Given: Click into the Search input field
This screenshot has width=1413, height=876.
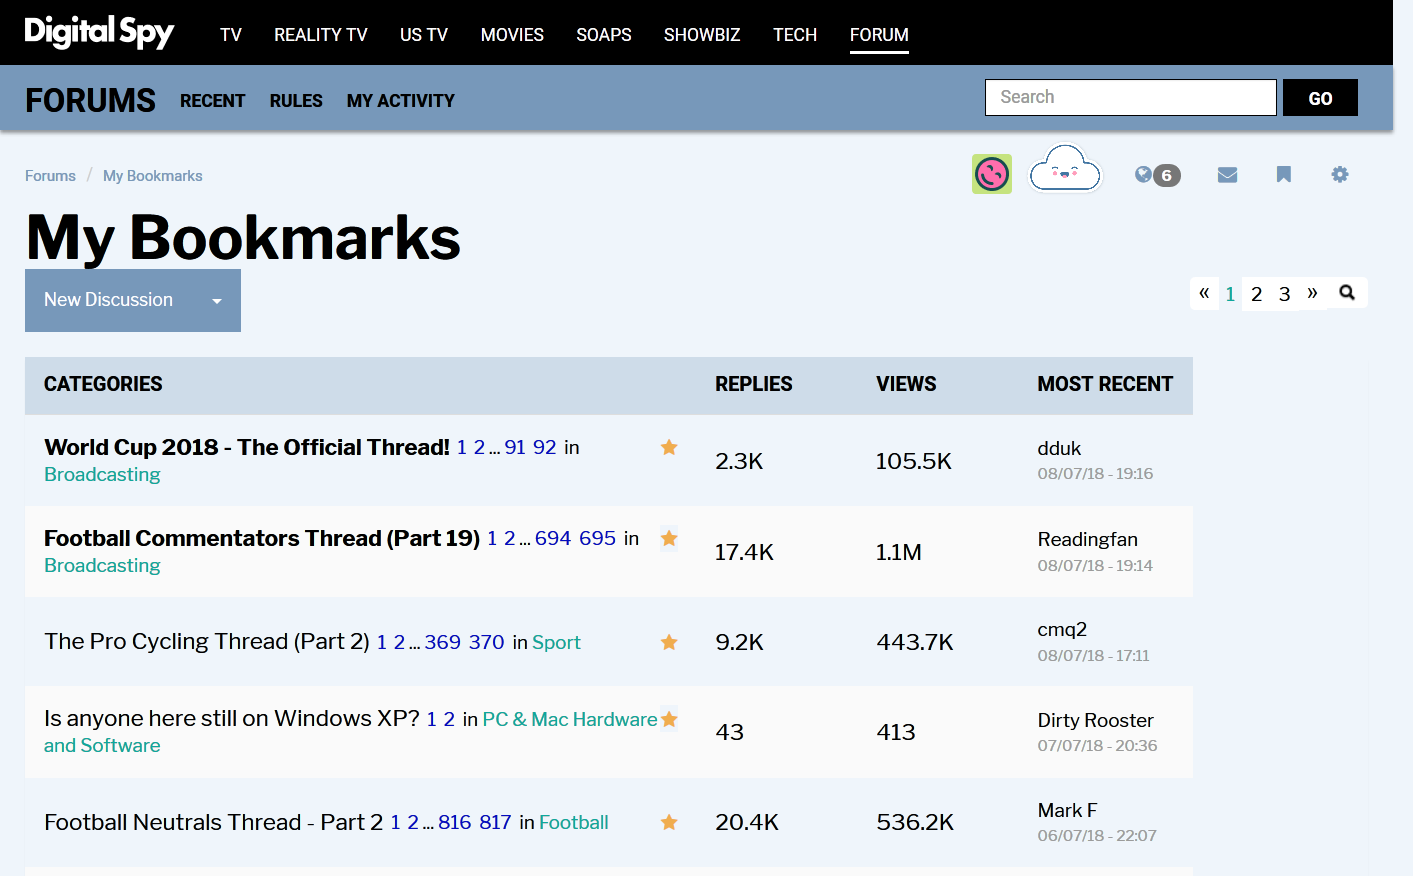Looking at the screenshot, I should (1130, 97).
